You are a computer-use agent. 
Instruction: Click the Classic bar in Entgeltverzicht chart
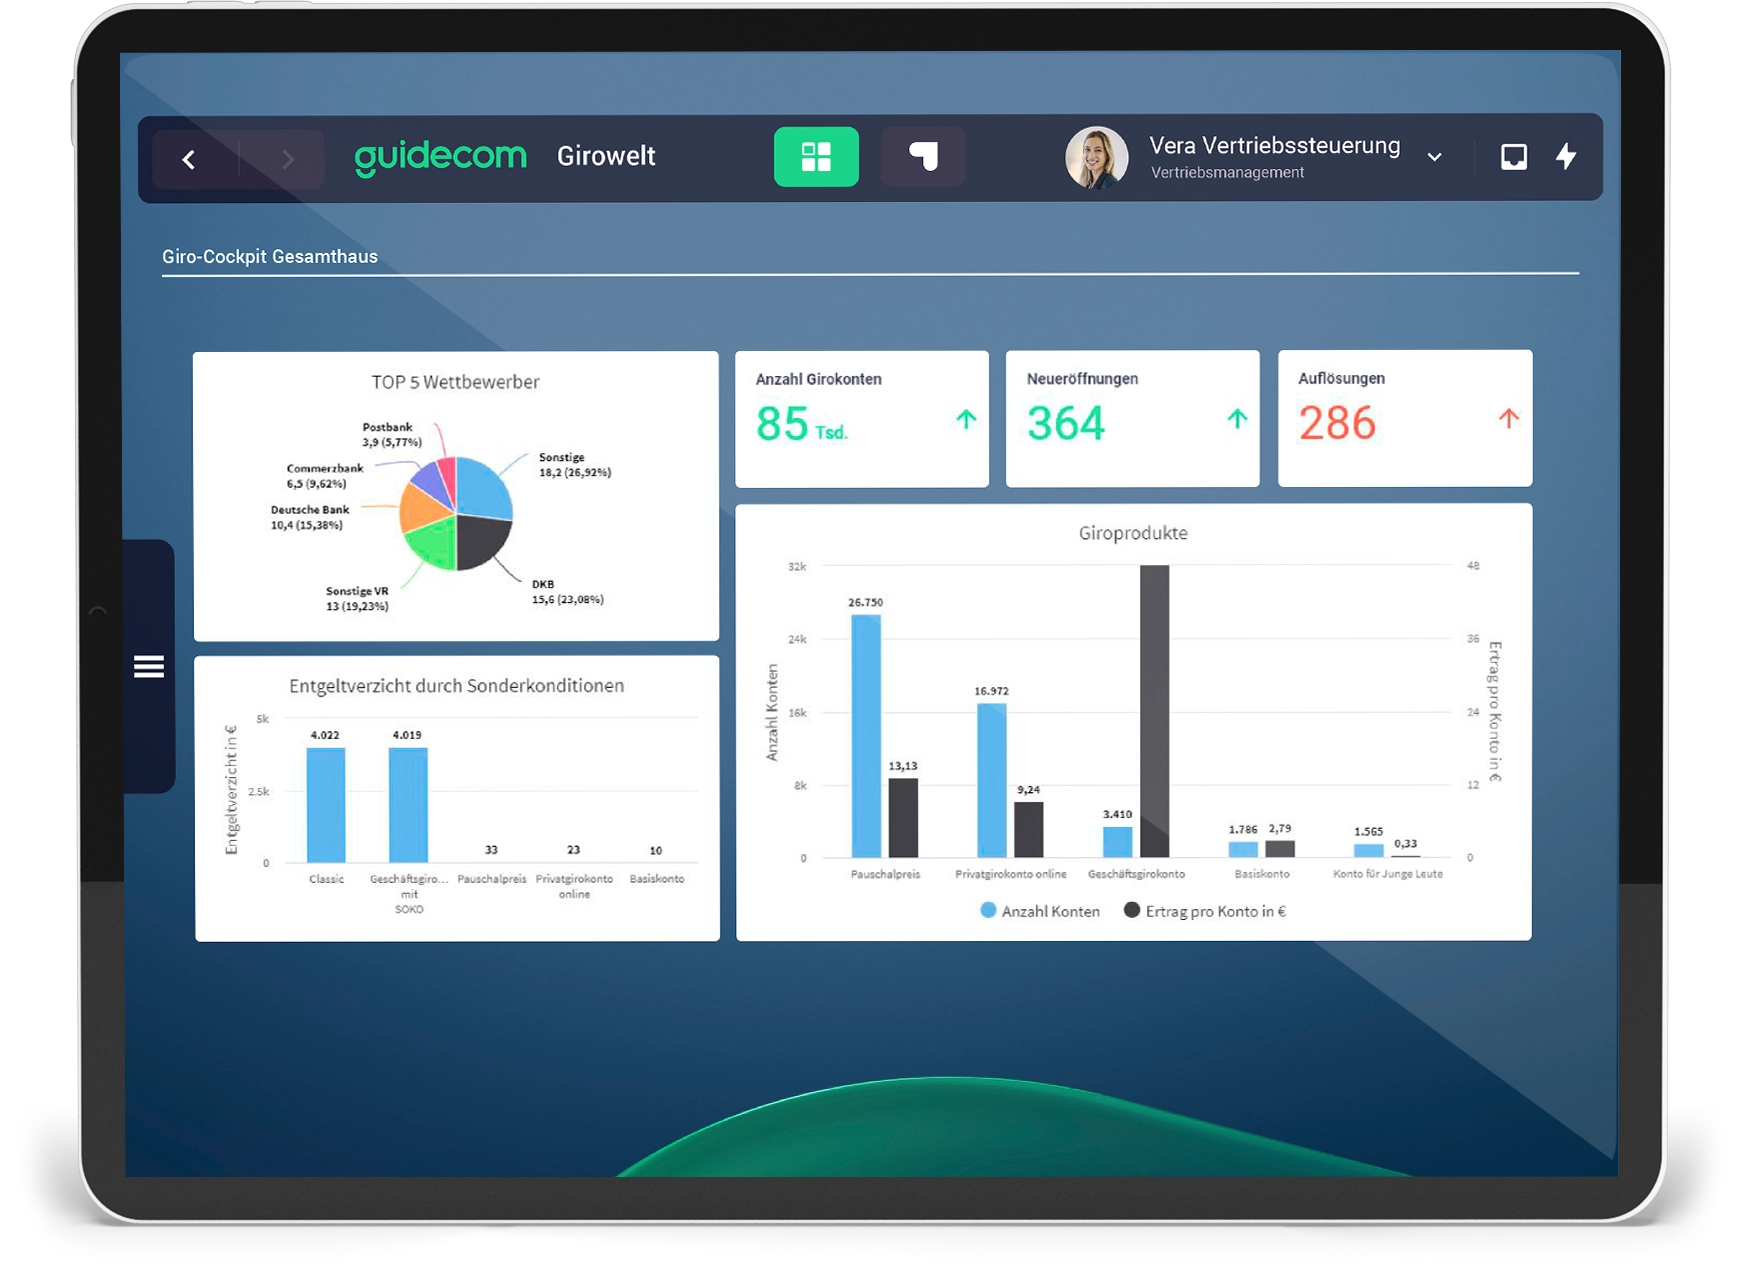[326, 805]
